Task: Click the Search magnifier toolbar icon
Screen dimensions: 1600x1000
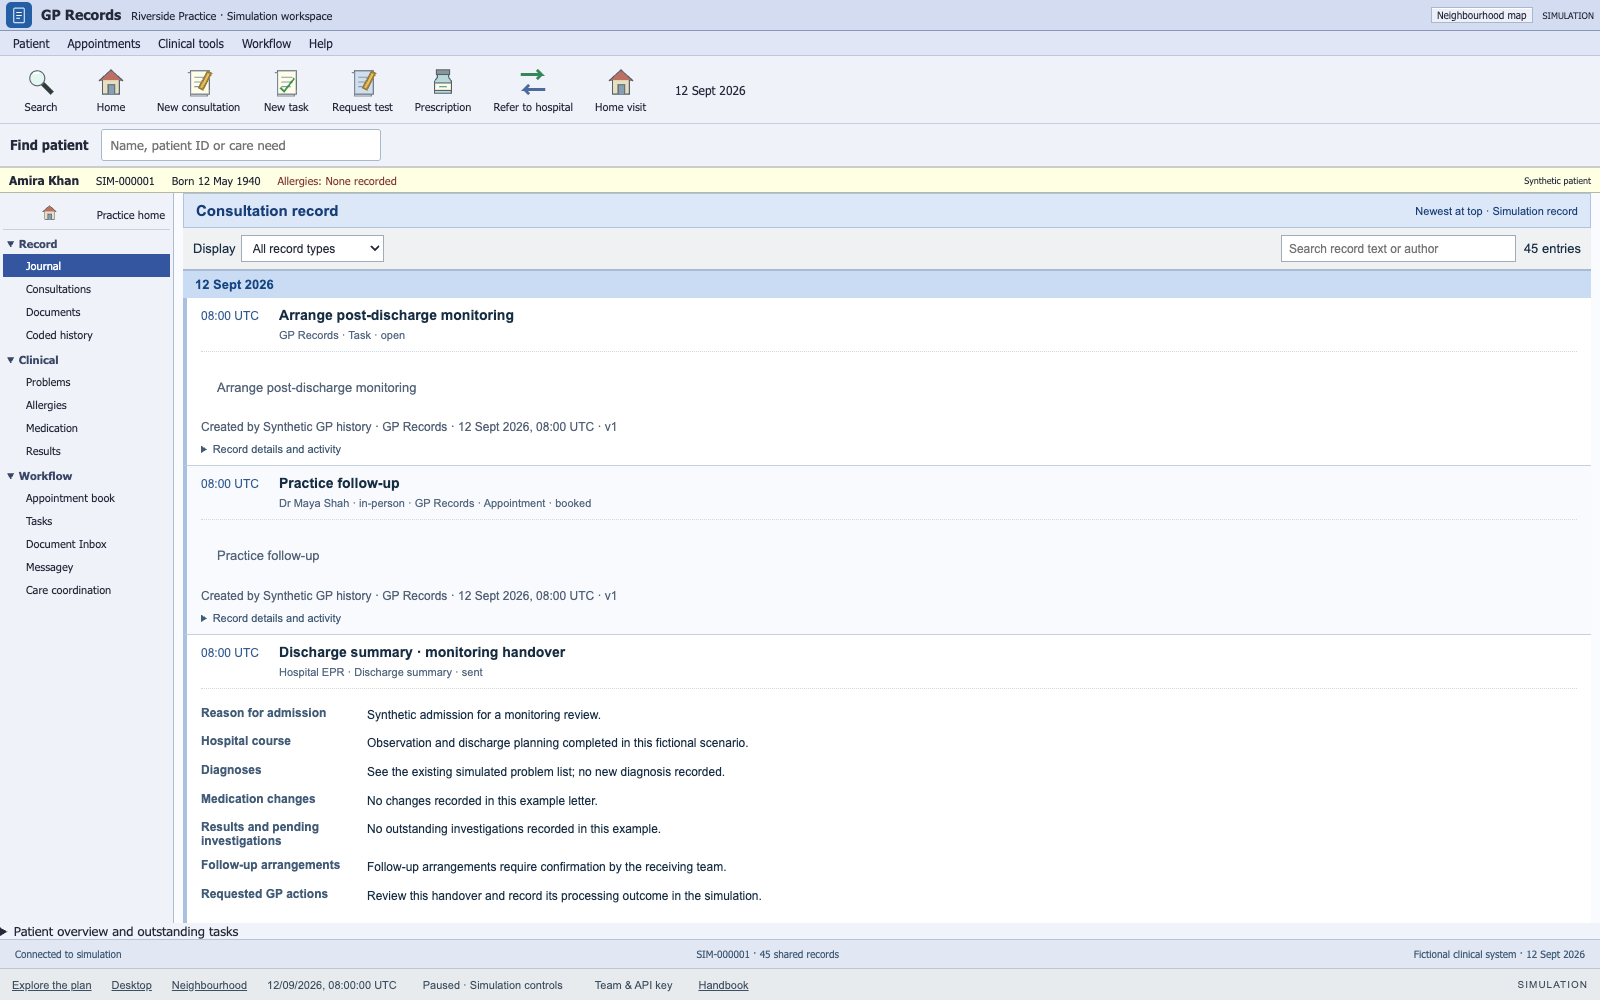Action: (41, 82)
